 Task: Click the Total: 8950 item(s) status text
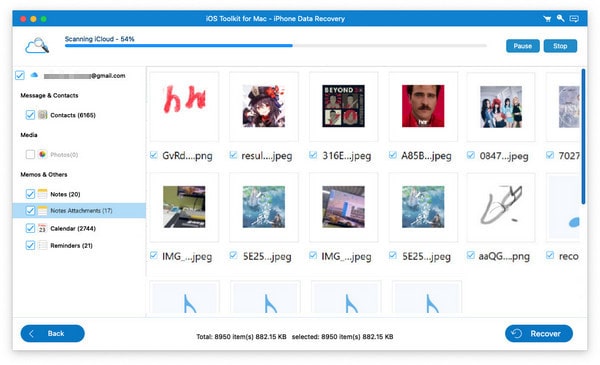[x=241, y=337]
